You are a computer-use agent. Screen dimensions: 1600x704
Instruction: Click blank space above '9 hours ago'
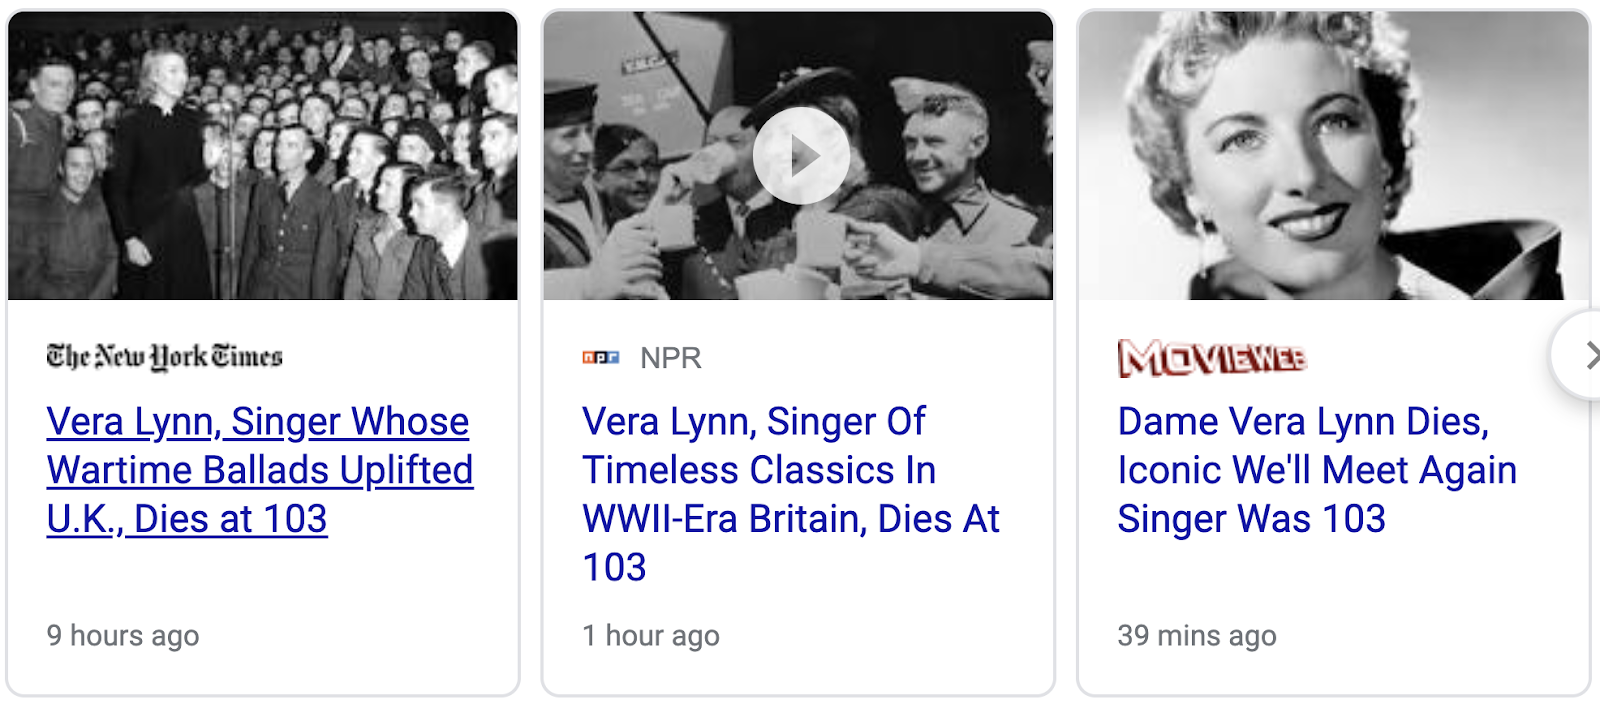pyautogui.click(x=260, y=580)
